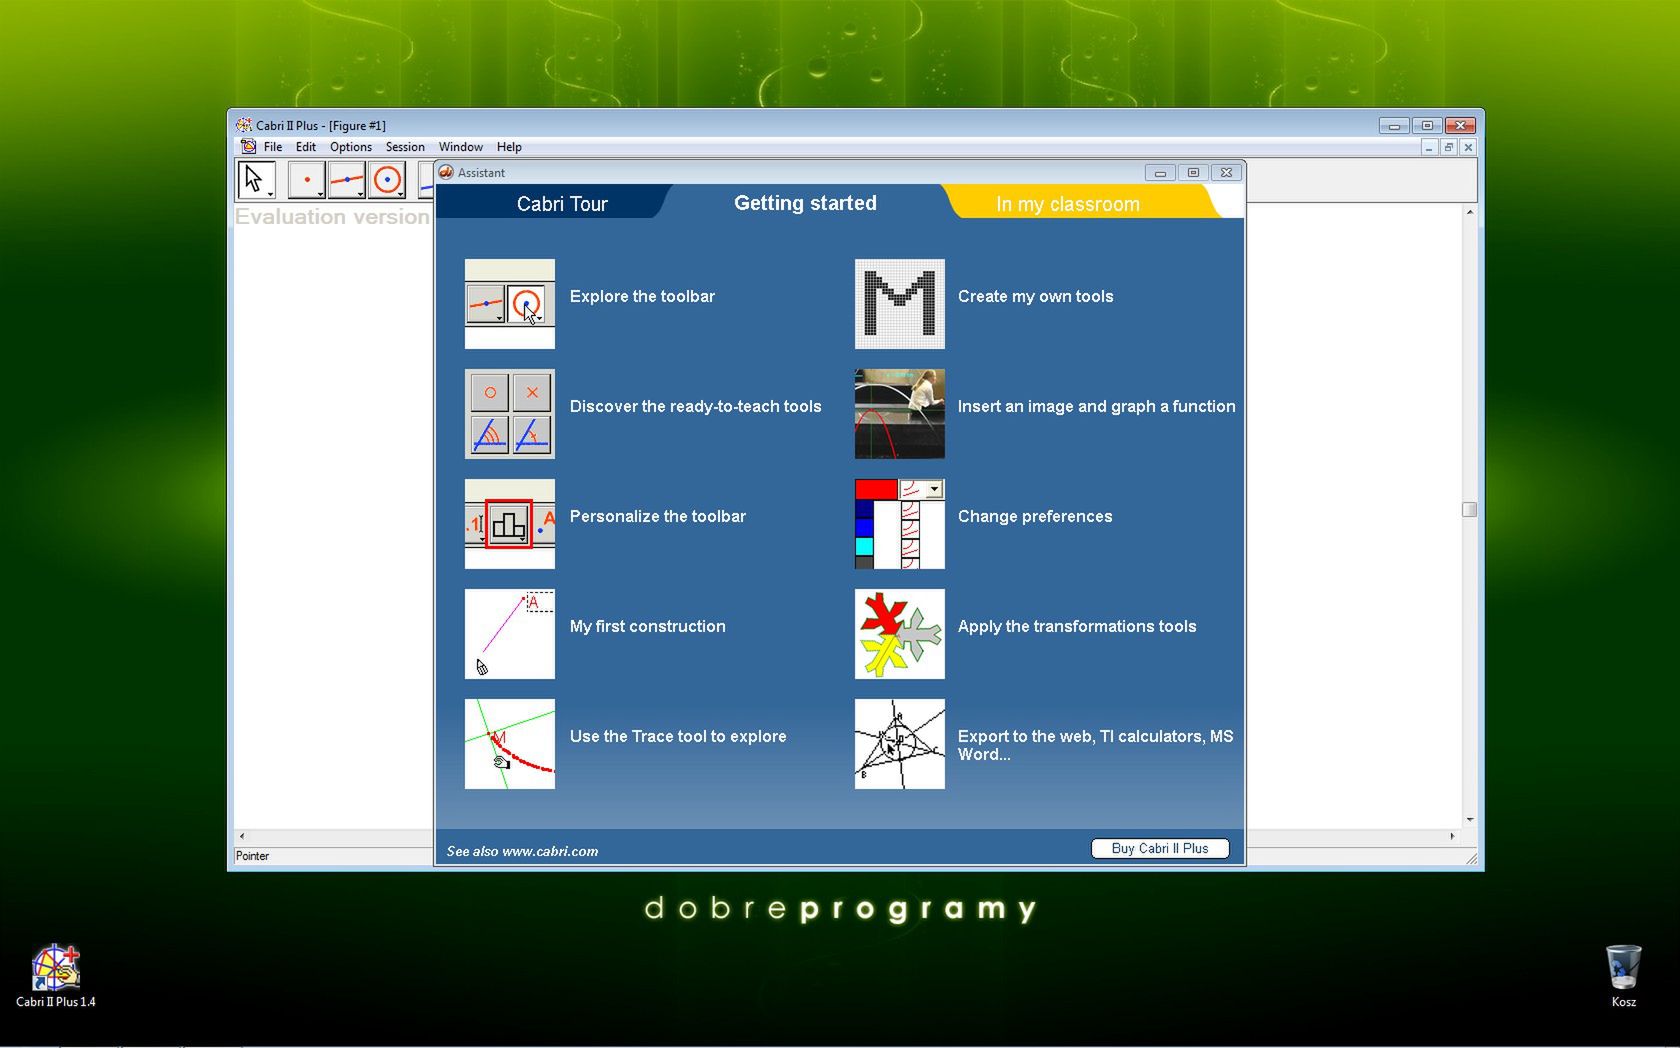This screenshot has height=1048, width=1680.
Task: Open the File menu
Action: pyautogui.click(x=273, y=147)
